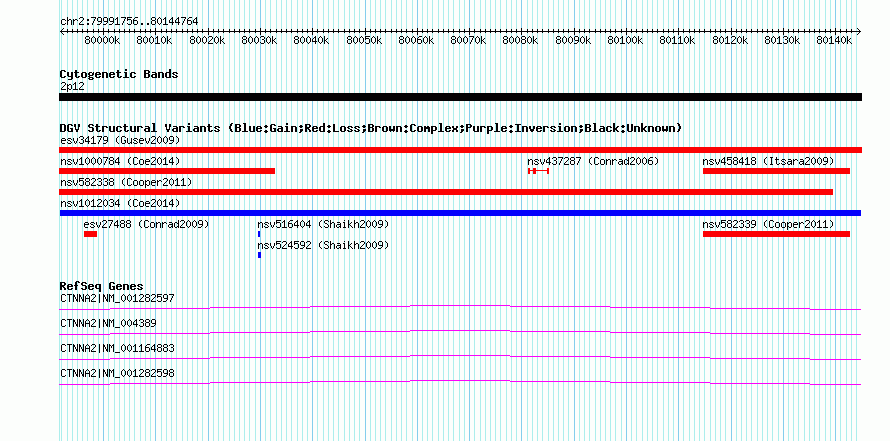Open CTNNA2|NM_004389 gene label
The image size is (890, 441).
(x=108, y=323)
